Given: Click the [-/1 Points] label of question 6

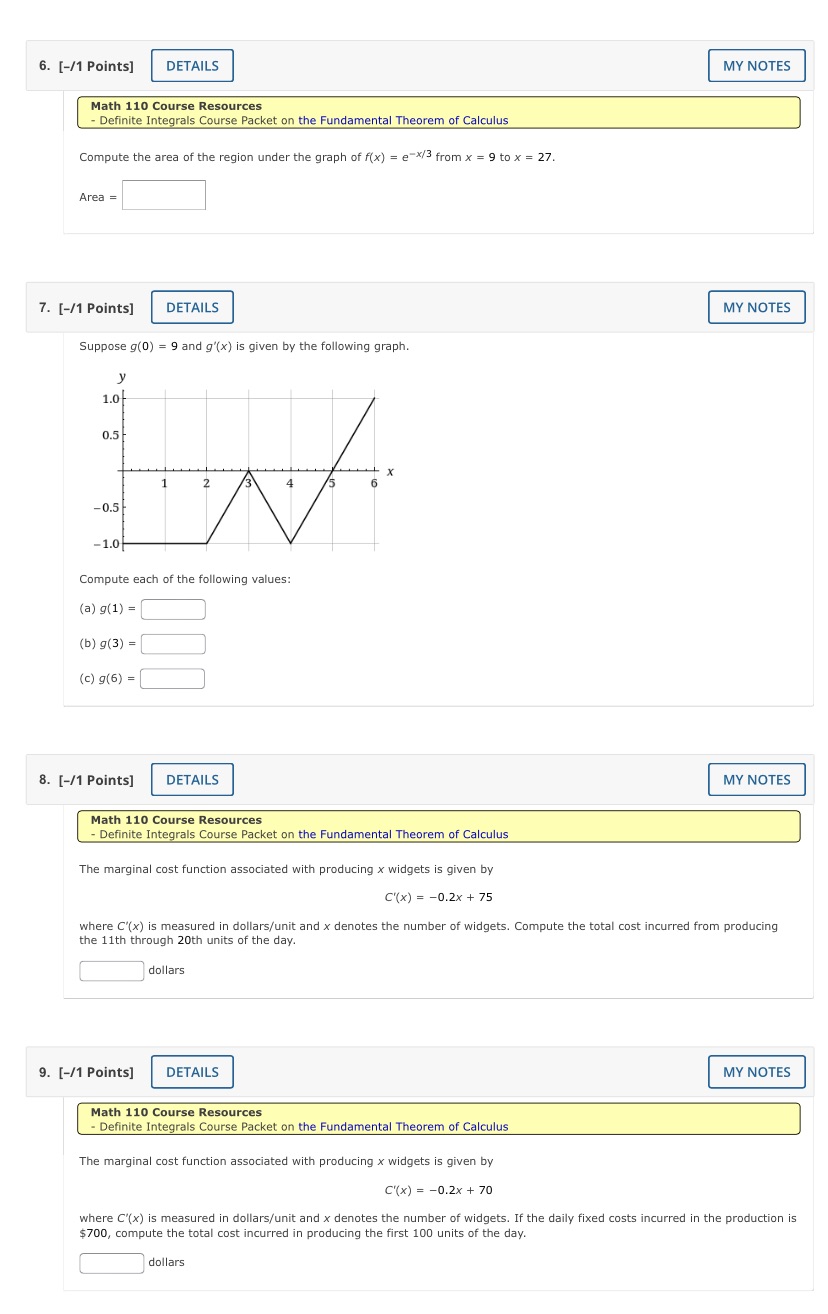Looking at the screenshot, I should [95, 65].
